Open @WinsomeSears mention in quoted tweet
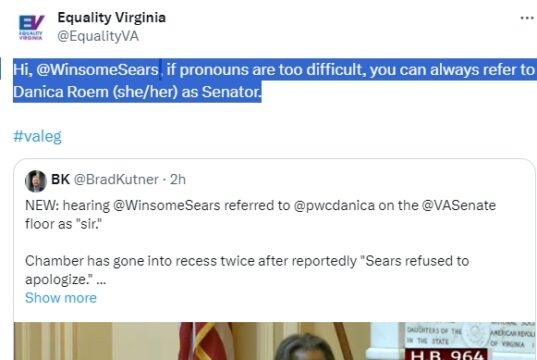Image resolution: width=537 pixels, height=360 pixels. click(x=166, y=206)
